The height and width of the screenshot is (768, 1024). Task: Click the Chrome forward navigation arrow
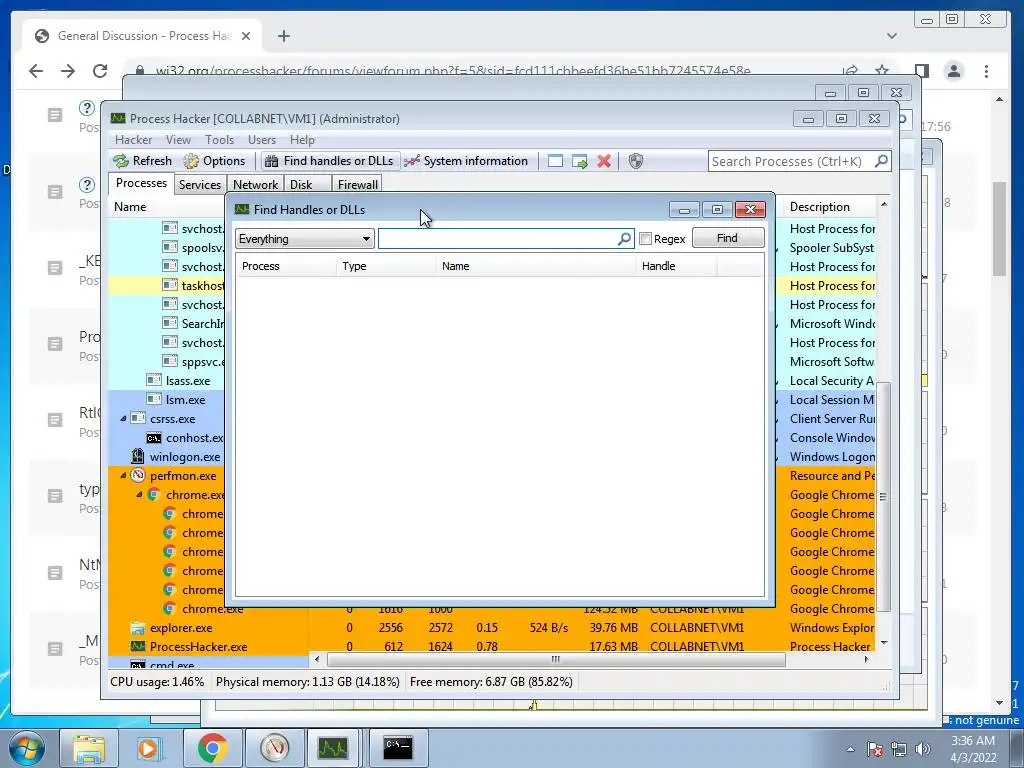pyautogui.click(x=68, y=71)
